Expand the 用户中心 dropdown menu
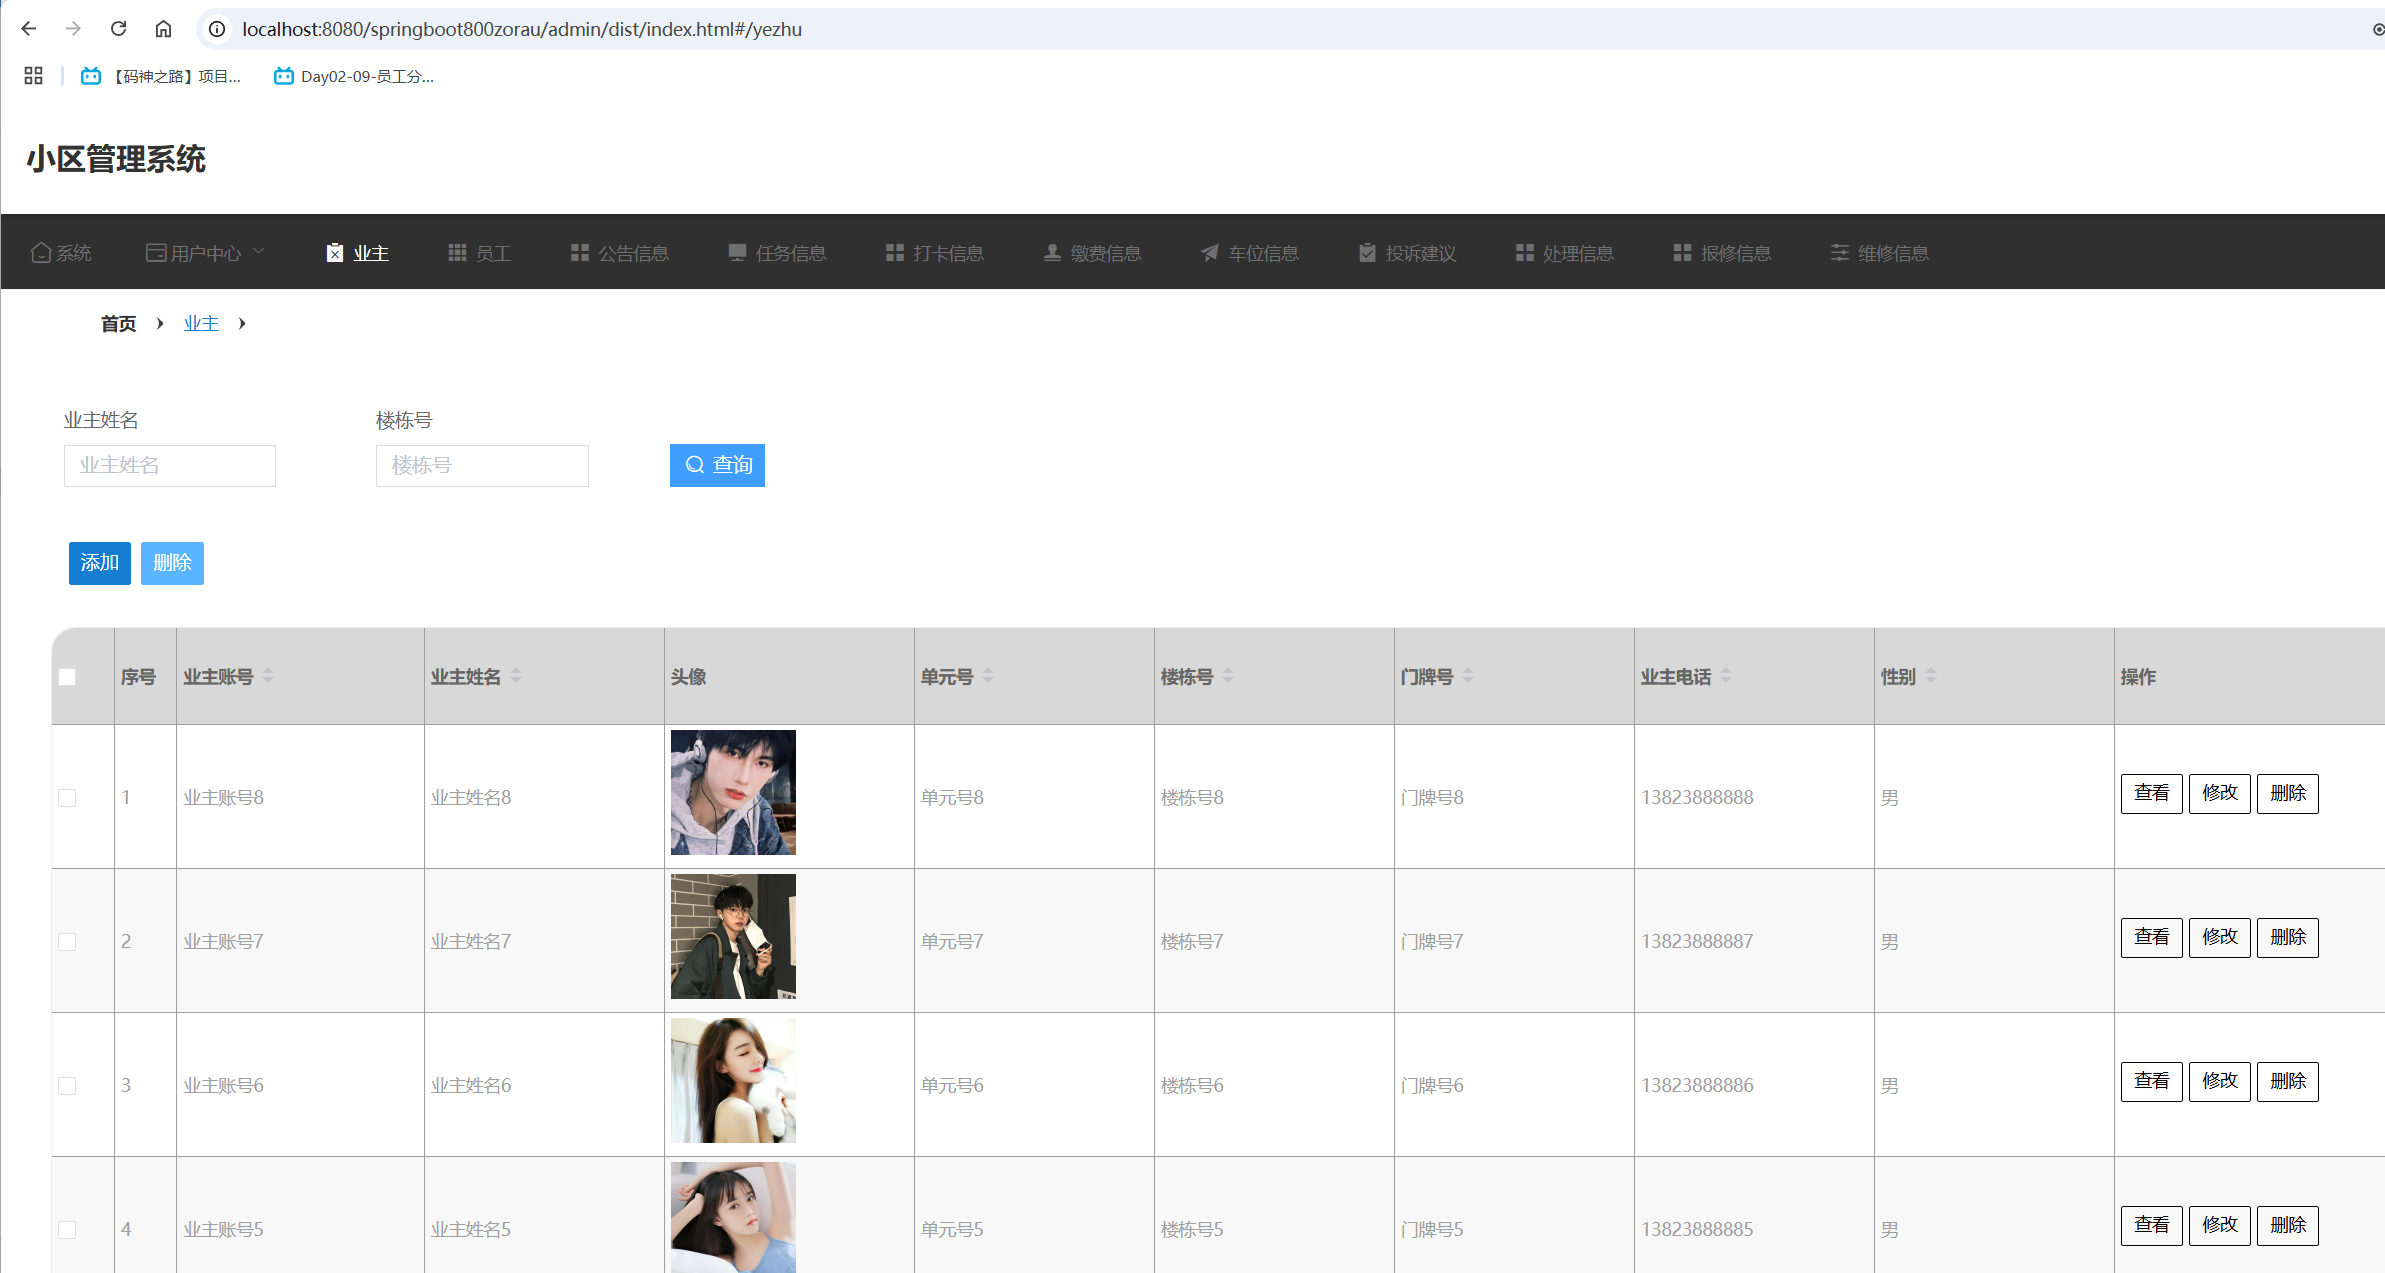The width and height of the screenshot is (2385, 1273). 205,253
